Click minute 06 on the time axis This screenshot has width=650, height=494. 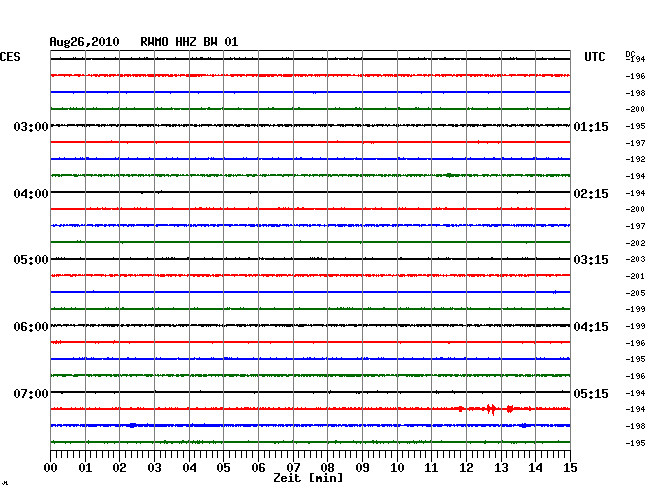258,468
